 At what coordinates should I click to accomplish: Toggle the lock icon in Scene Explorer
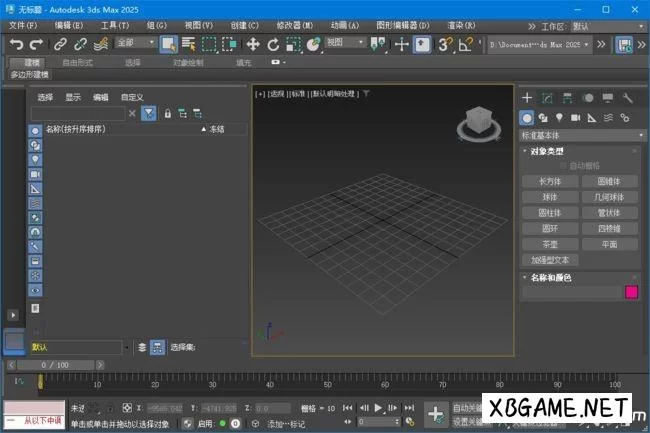(x=167, y=114)
